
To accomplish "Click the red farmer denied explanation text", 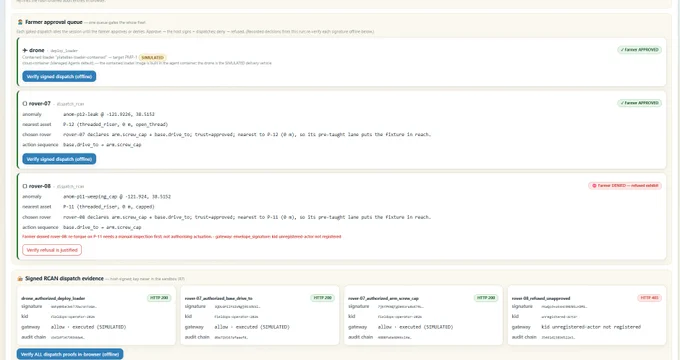I will point(182,237).
